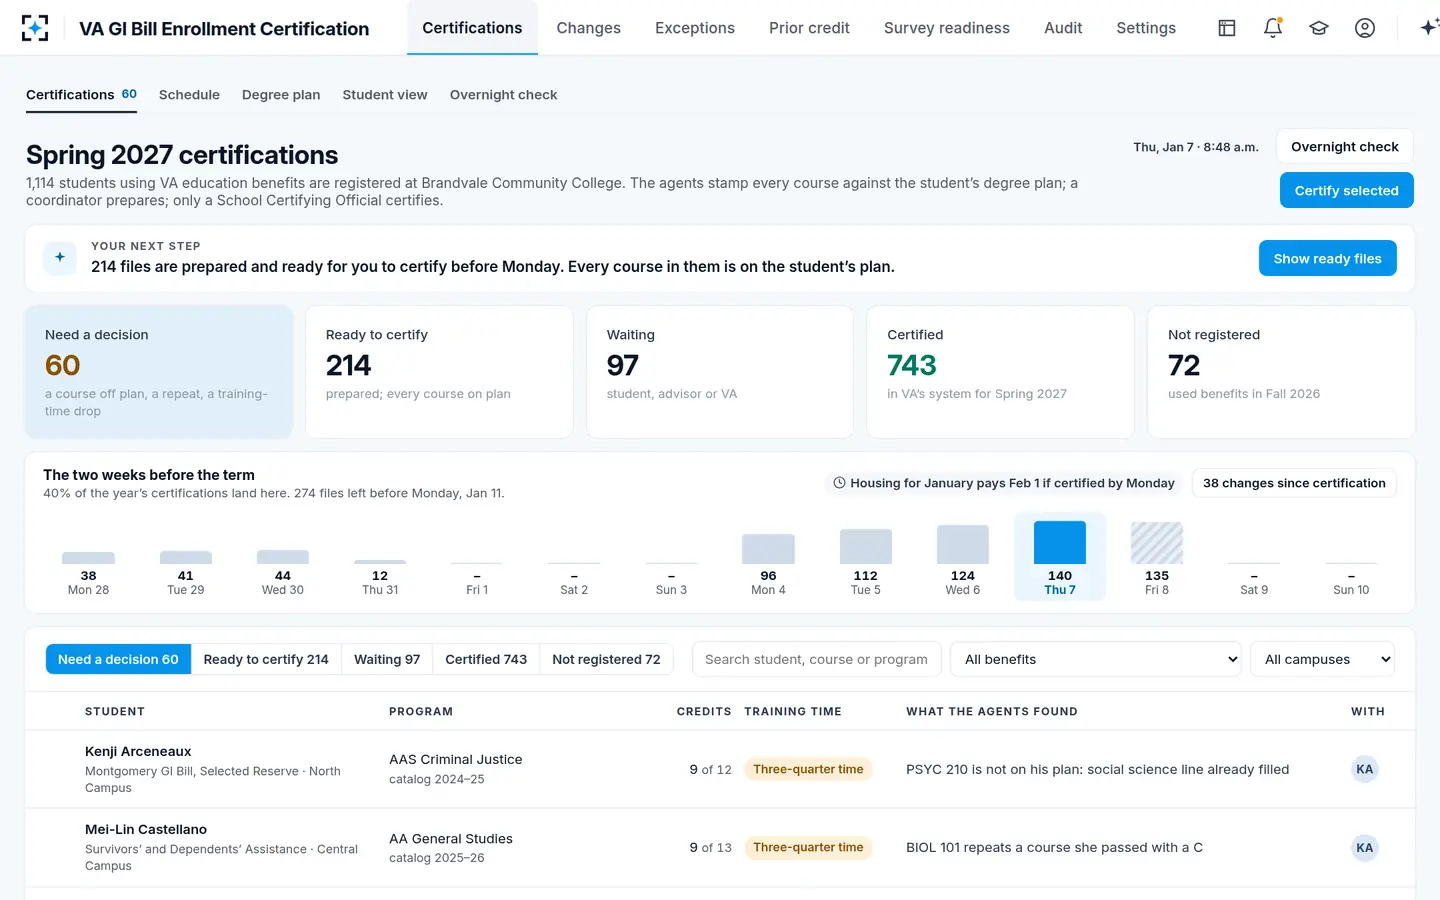Click Mei-Lin Castellano's KA avatar
The image size is (1440, 900).
(x=1364, y=848)
